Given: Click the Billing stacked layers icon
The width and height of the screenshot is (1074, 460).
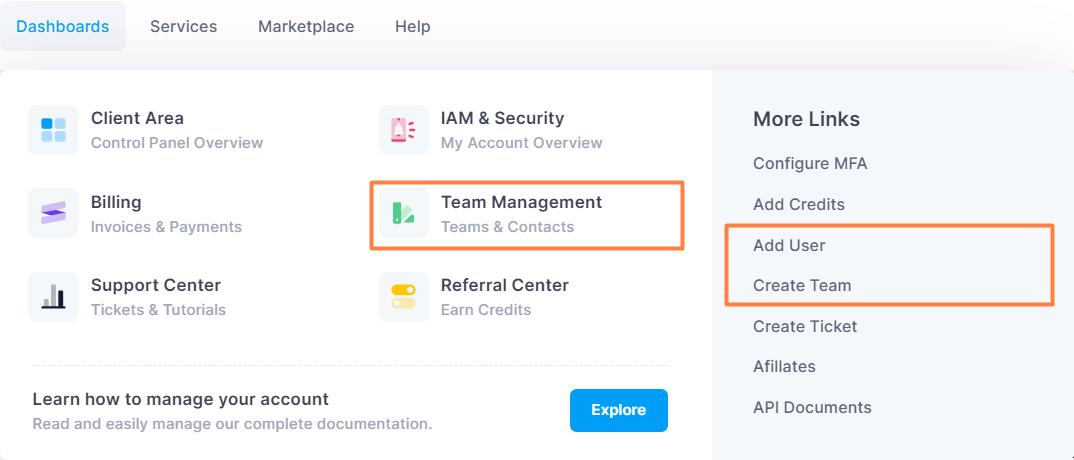Looking at the screenshot, I should [53, 213].
